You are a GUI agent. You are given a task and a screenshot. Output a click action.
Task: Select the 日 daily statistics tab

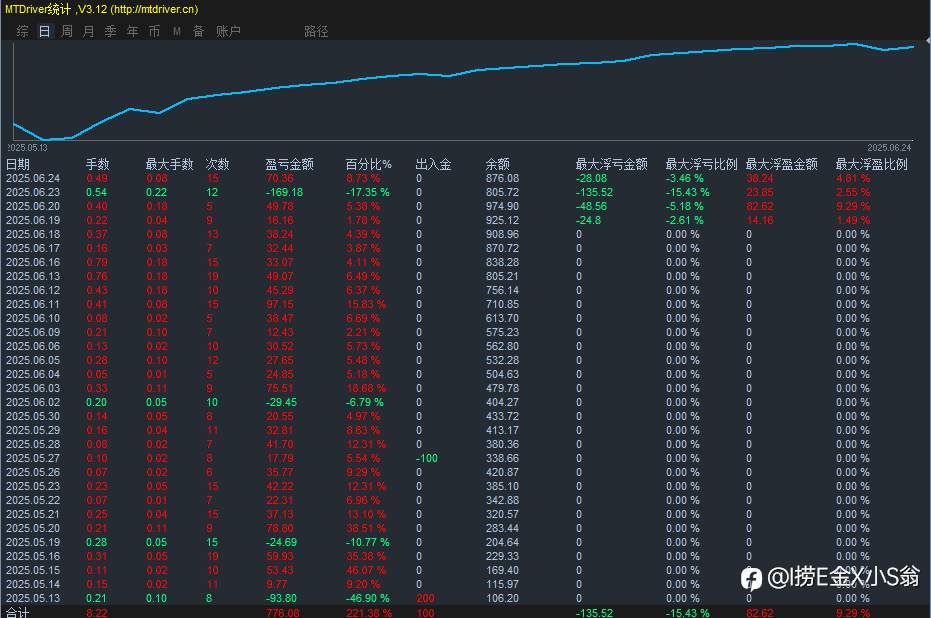coord(45,31)
